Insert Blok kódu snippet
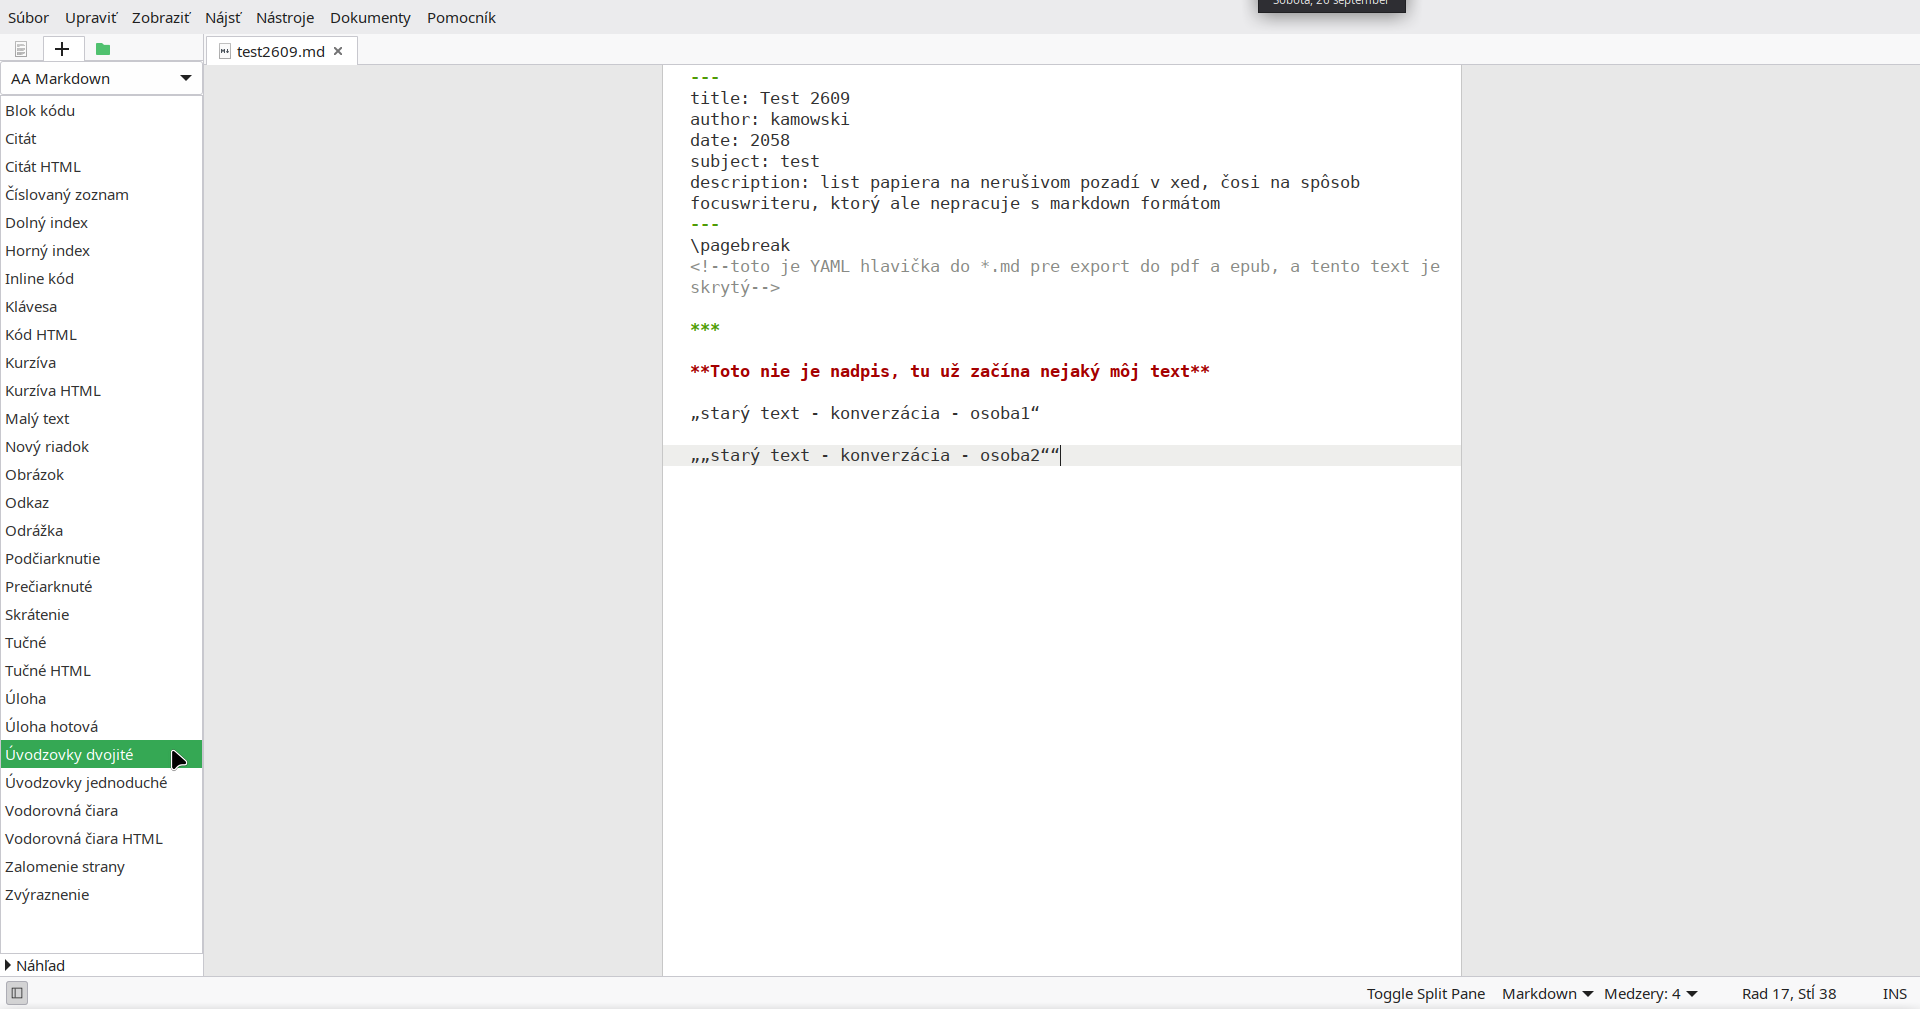This screenshot has width=1920, height=1009. [x=101, y=110]
